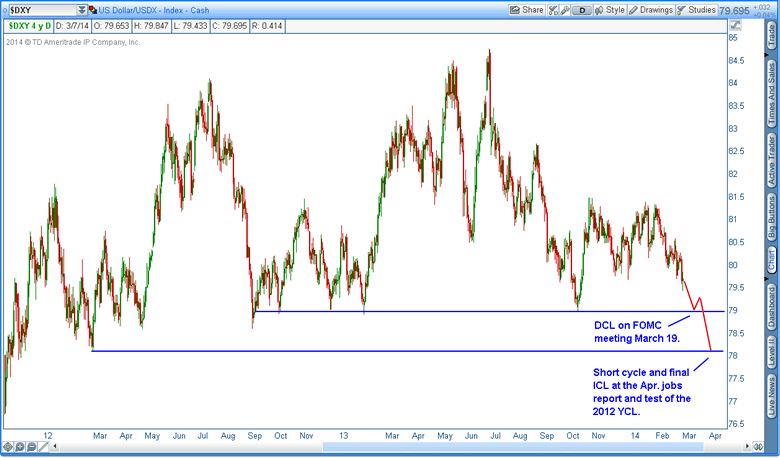The width and height of the screenshot is (780, 458).
Task: Open the Times And Sales sidebar tab
Action: click(x=771, y=94)
